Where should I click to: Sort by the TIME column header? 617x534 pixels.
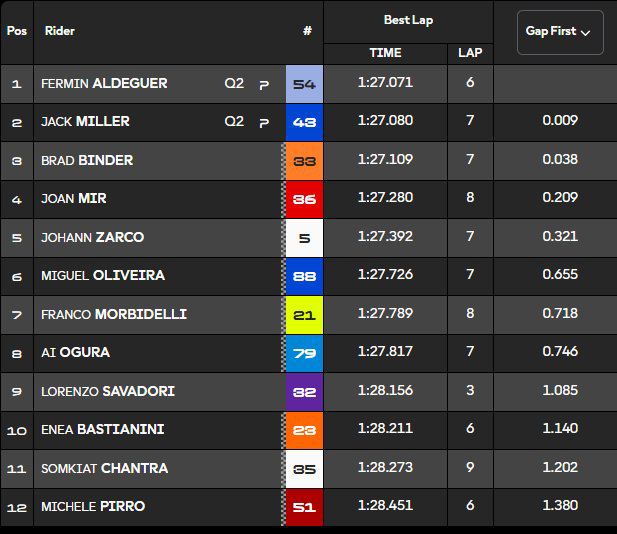(385, 53)
